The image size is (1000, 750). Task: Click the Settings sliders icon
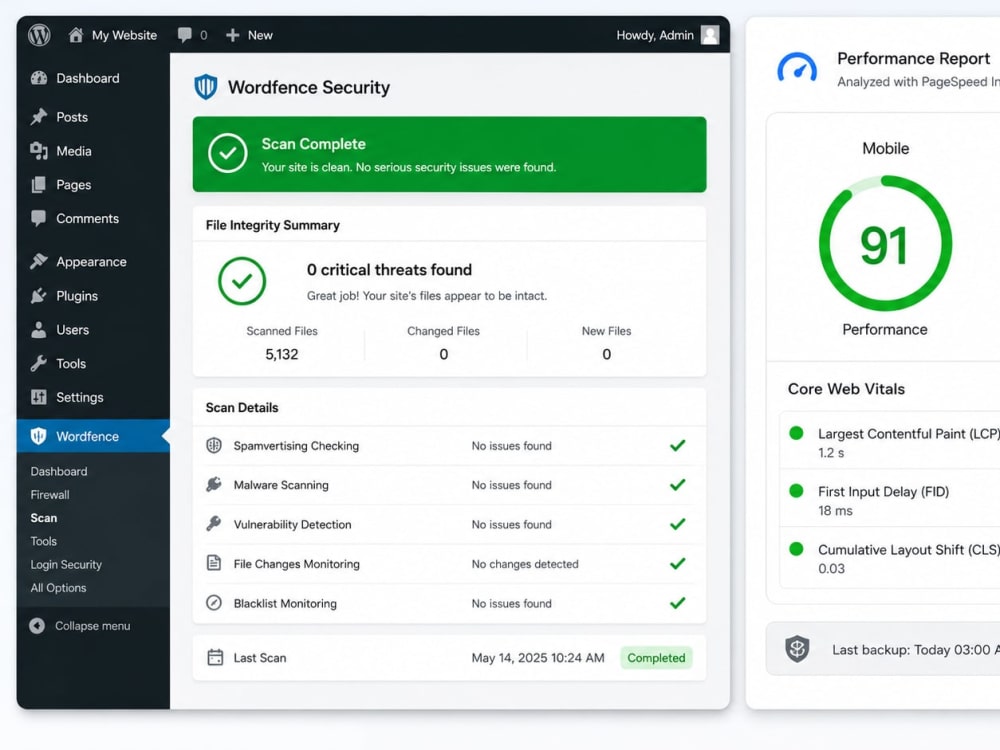click(x=39, y=397)
